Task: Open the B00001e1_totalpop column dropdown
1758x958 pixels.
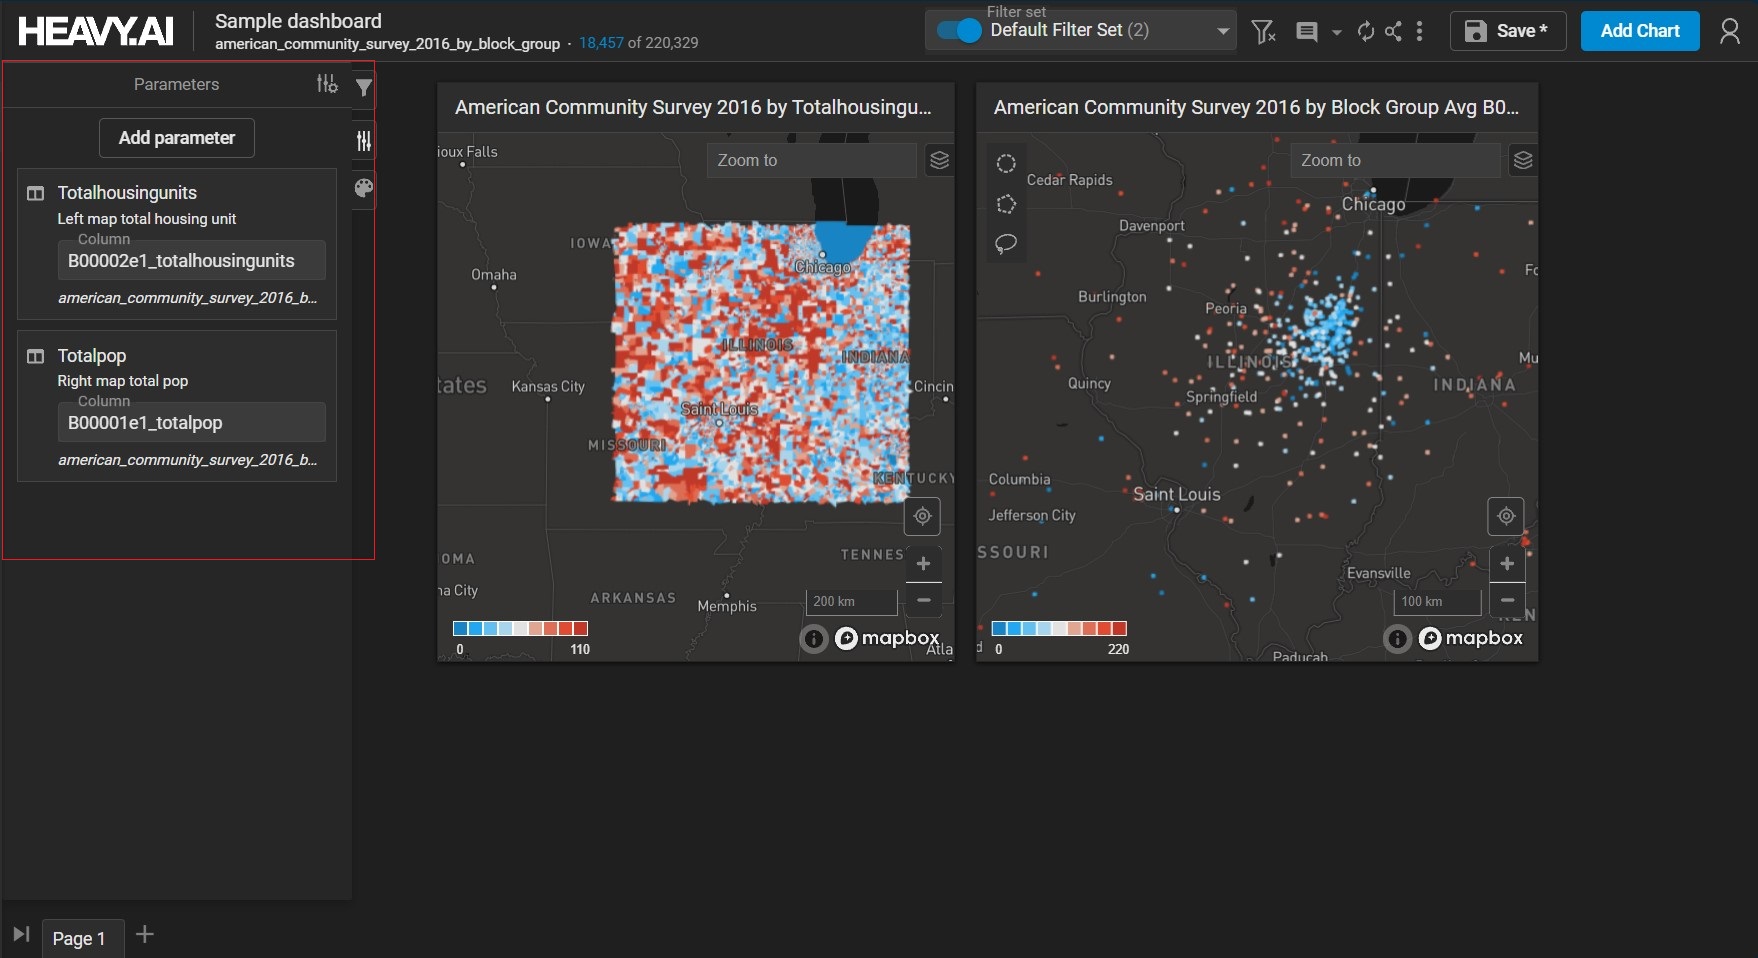Action: [191, 423]
